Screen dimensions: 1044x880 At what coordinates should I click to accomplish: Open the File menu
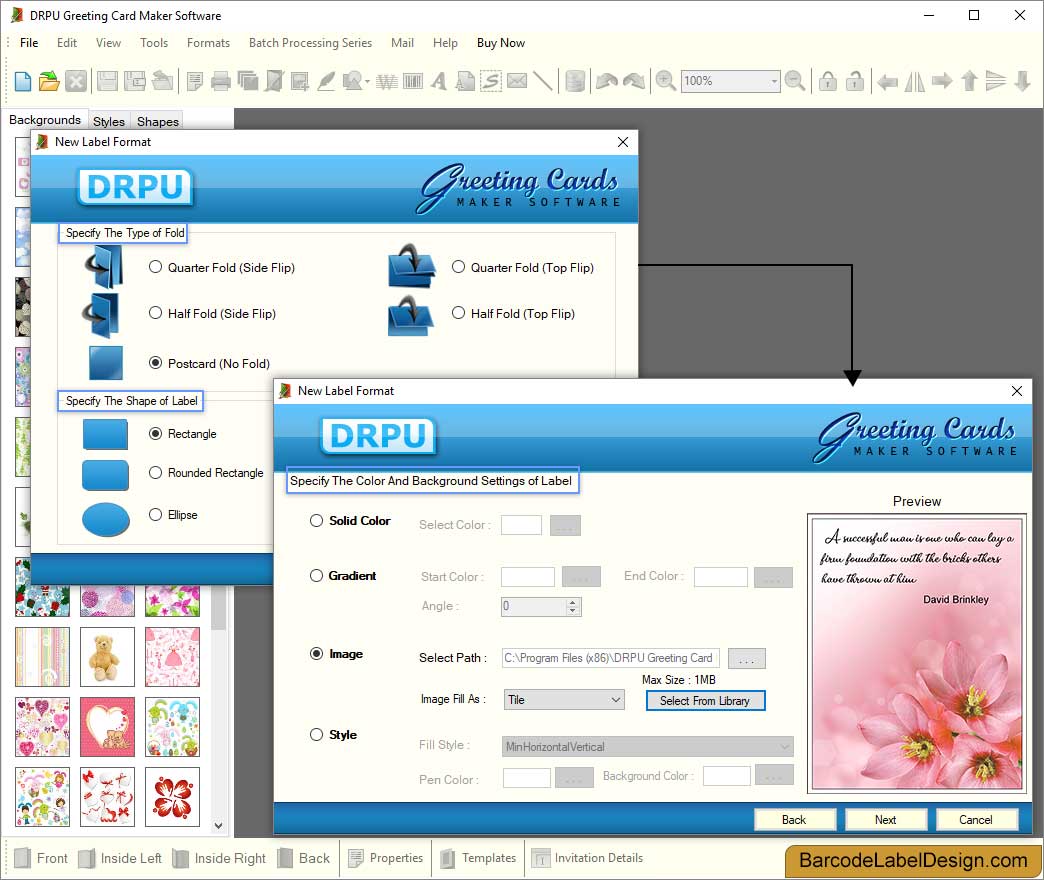[29, 43]
